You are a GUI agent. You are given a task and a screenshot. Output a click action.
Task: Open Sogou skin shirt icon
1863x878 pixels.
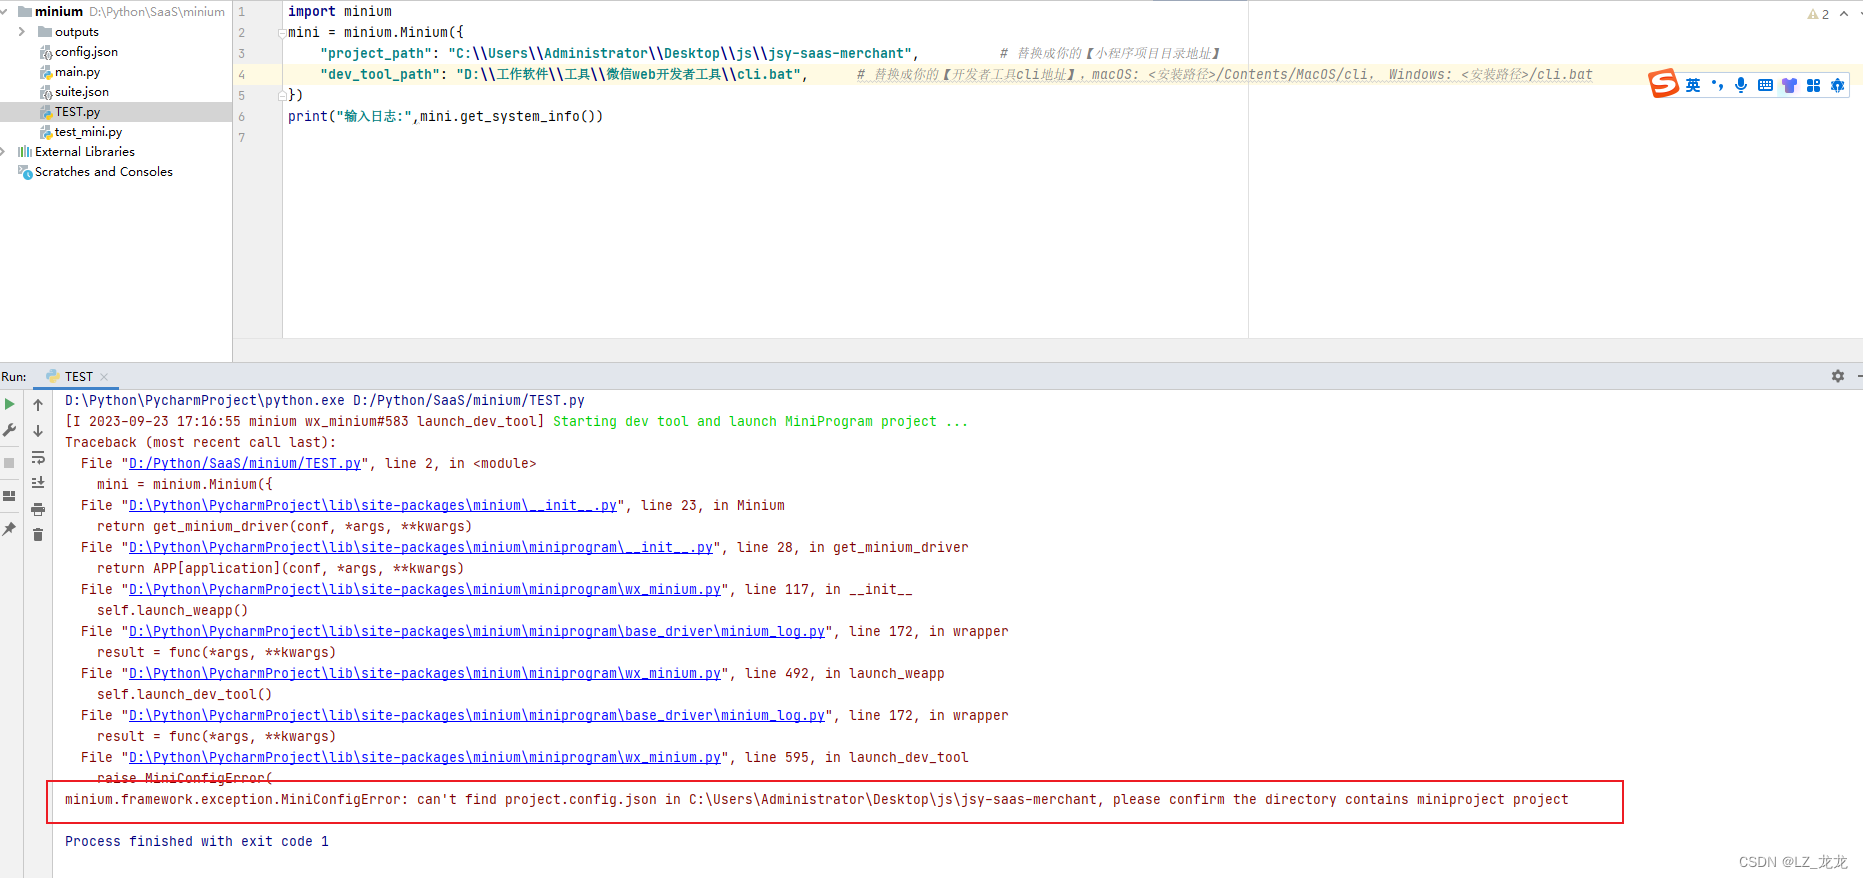(x=1789, y=85)
